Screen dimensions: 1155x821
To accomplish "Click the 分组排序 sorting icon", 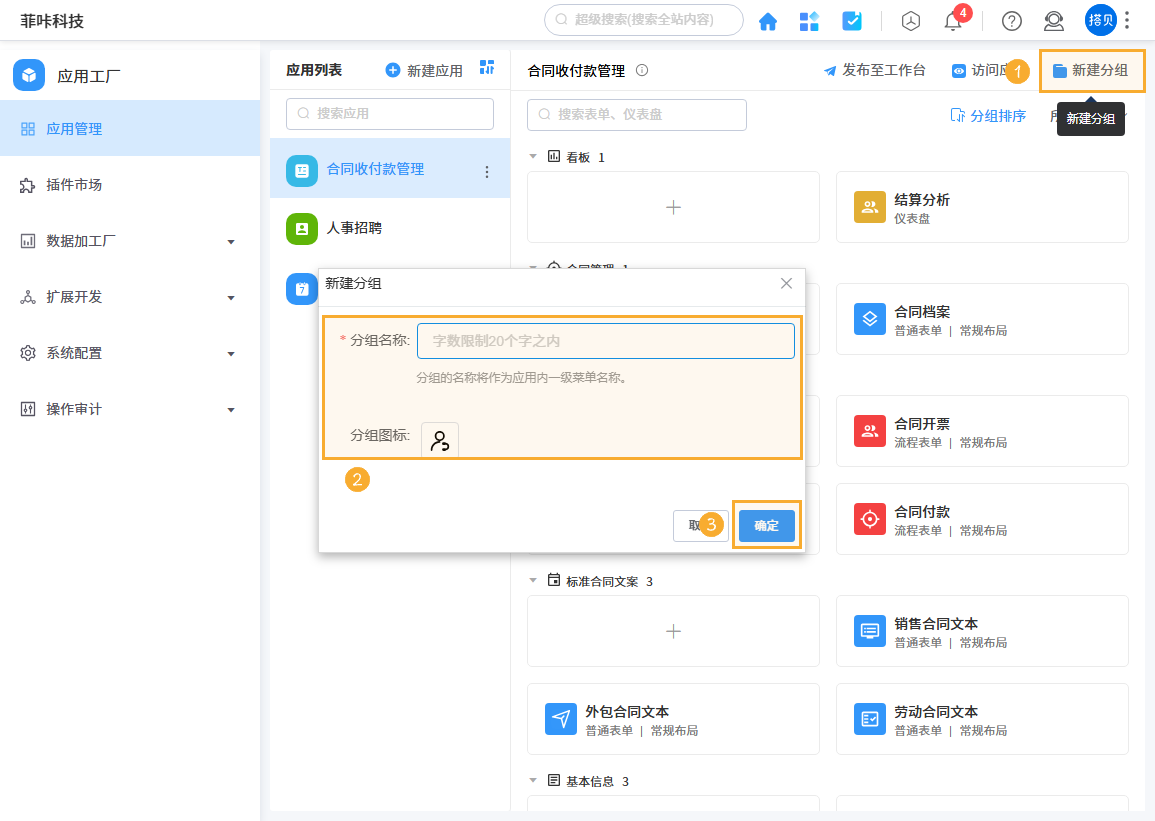I will click(957, 116).
